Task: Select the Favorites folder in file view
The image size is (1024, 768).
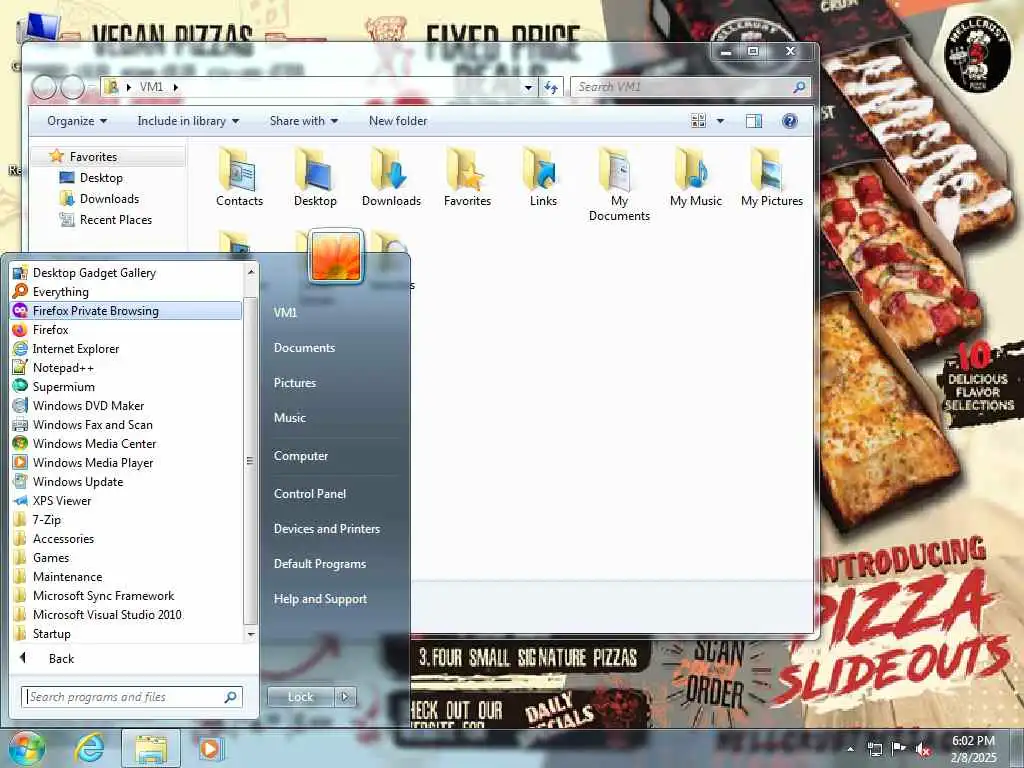Action: [x=467, y=176]
